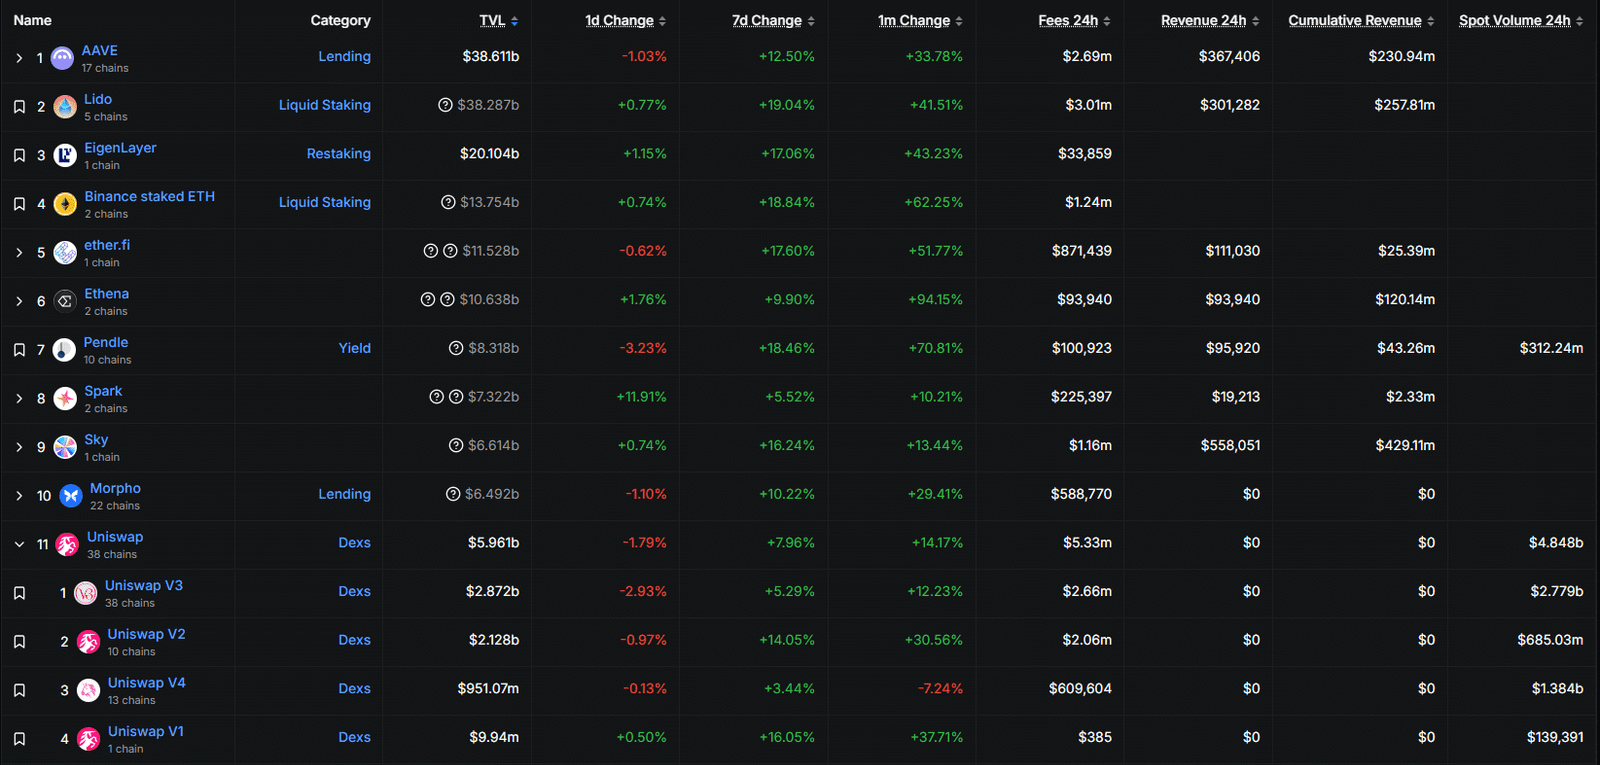Click the Lido protocol logo icon
The height and width of the screenshot is (765, 1600).
coord(65,107)
